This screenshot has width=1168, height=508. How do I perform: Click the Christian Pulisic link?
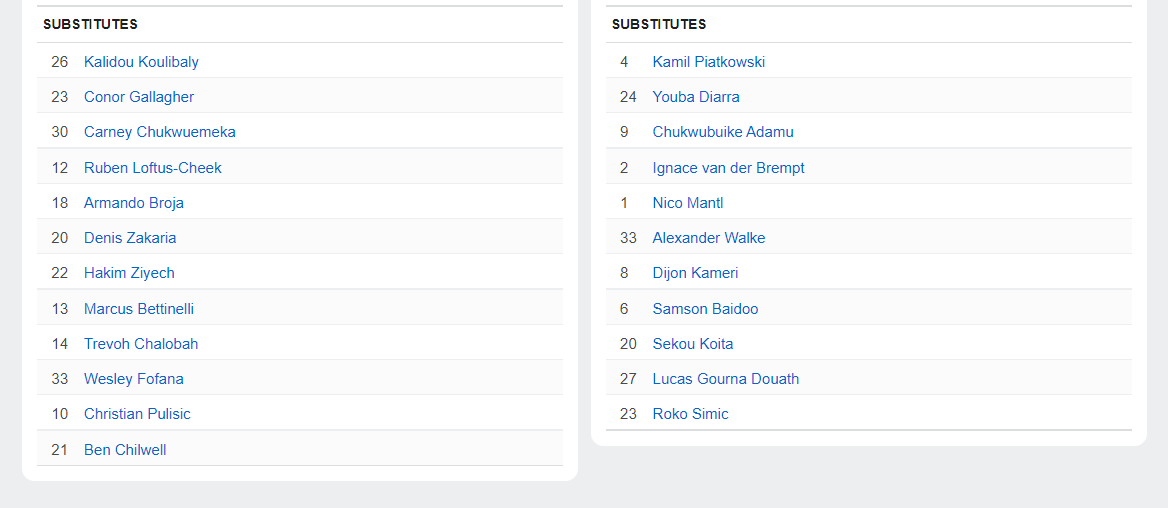pos(137,414)
